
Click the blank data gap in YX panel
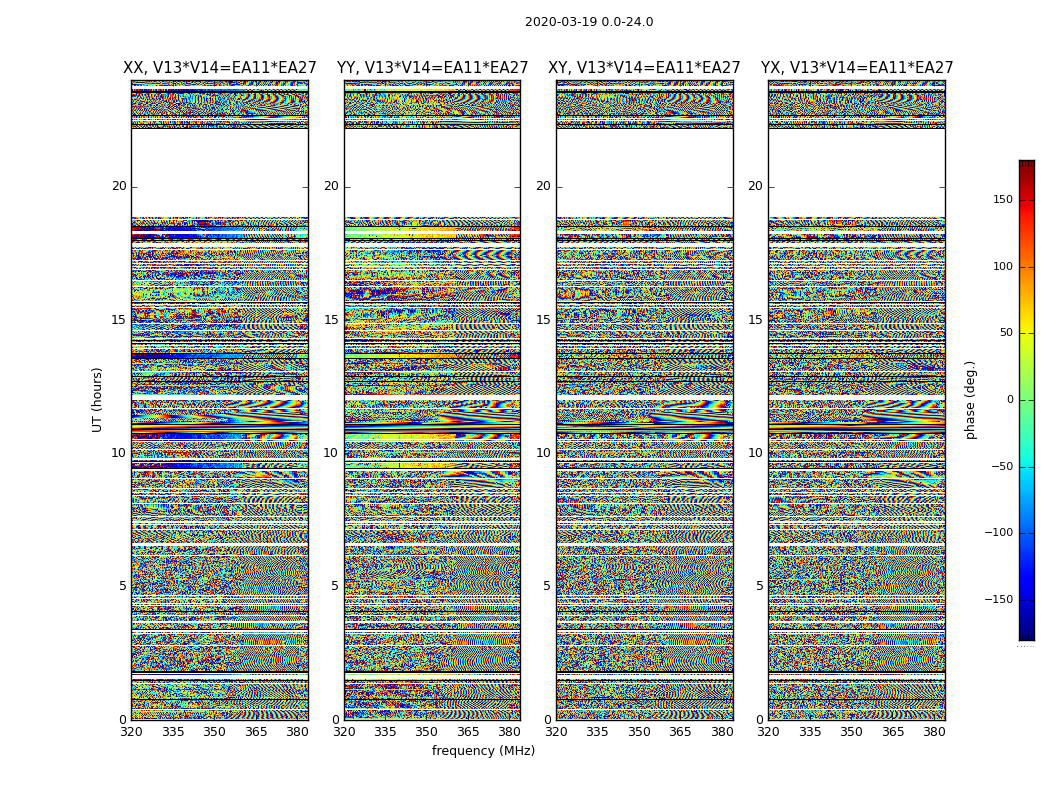click(857, 173)
